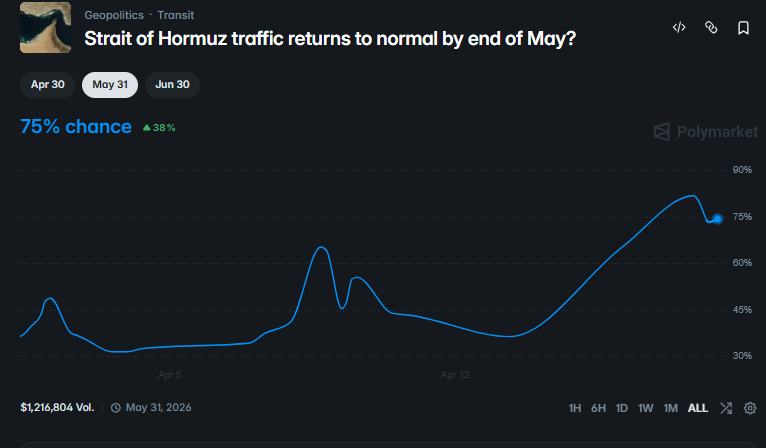Image resolution: width=766 pixels, height=448 pixels.
Task: Show the 1M chart range
Action: point(671,408)
